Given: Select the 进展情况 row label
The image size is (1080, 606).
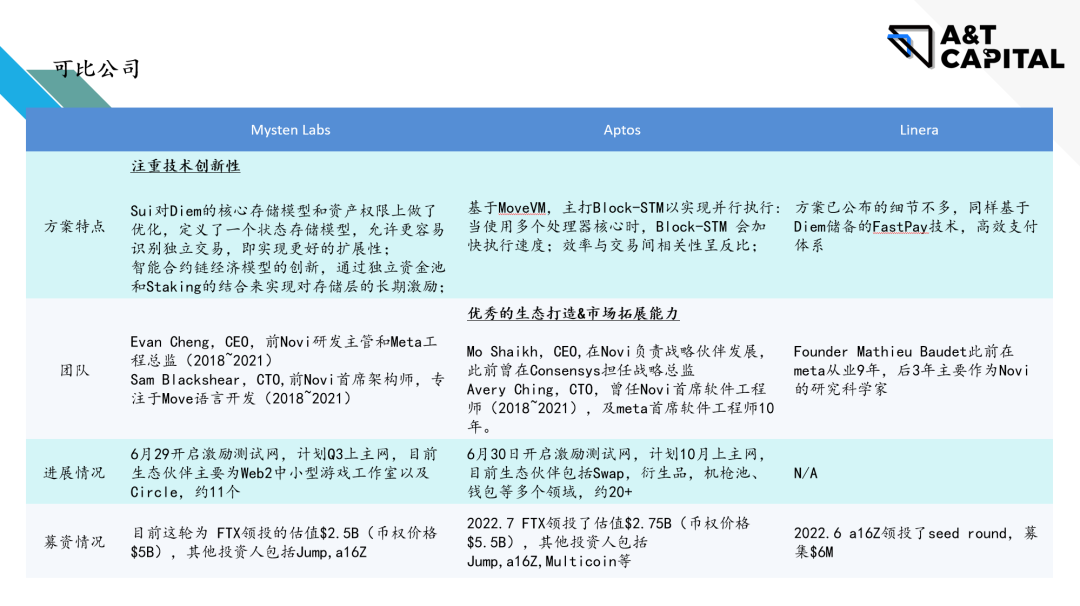Looking at the screenshot, I should coord(74,472).
